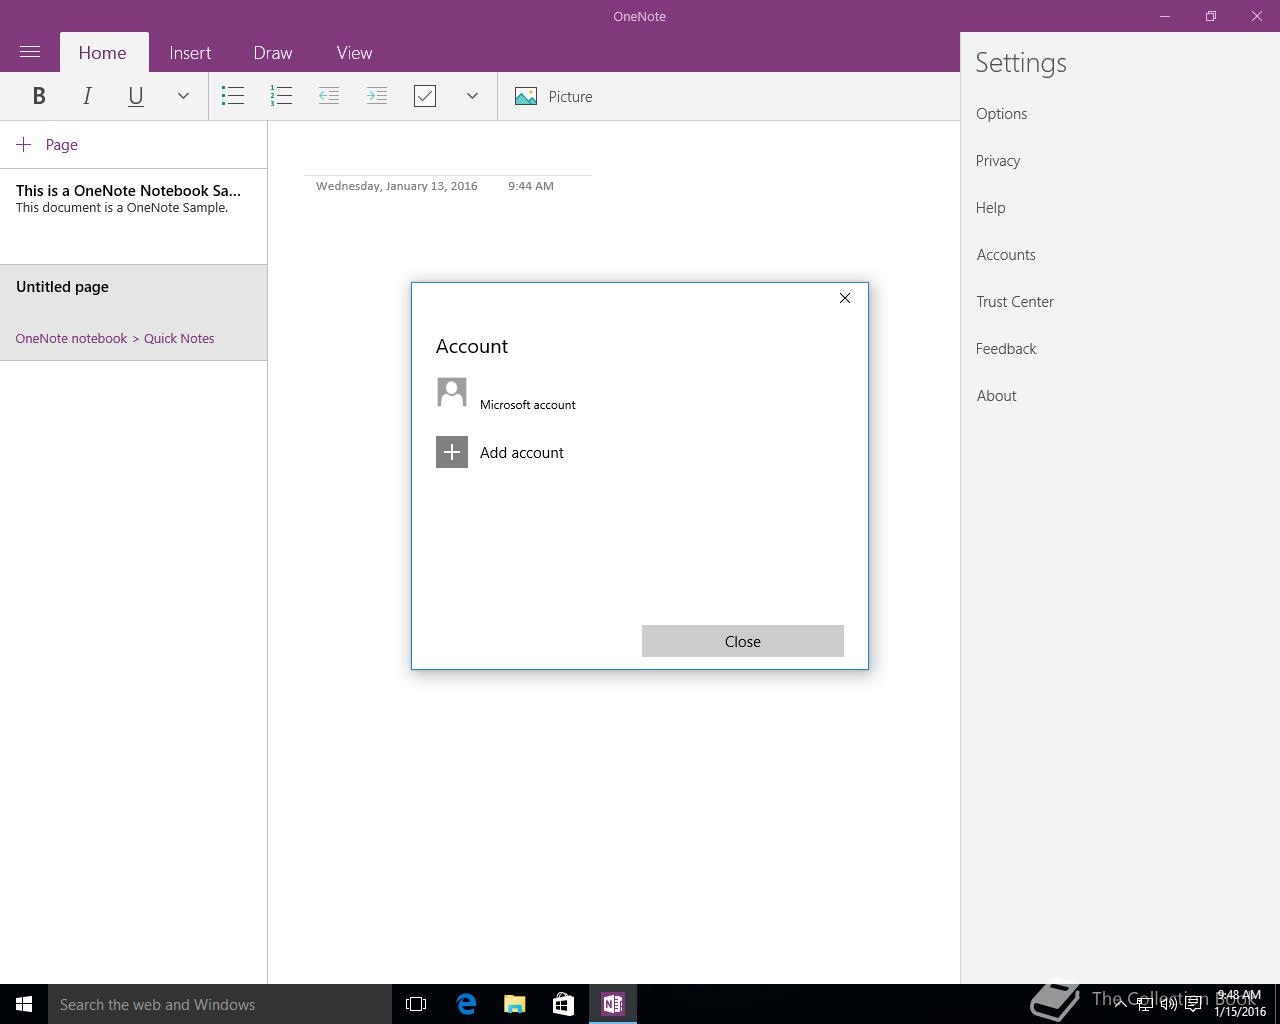Increase indent icon in ribbon
This screenshot has height=1024, width=1280.
pos(377,96)
